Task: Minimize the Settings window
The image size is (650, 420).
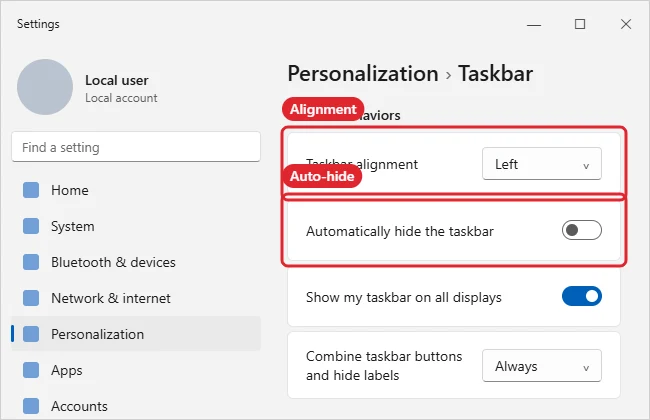Action: click(534, 24)
